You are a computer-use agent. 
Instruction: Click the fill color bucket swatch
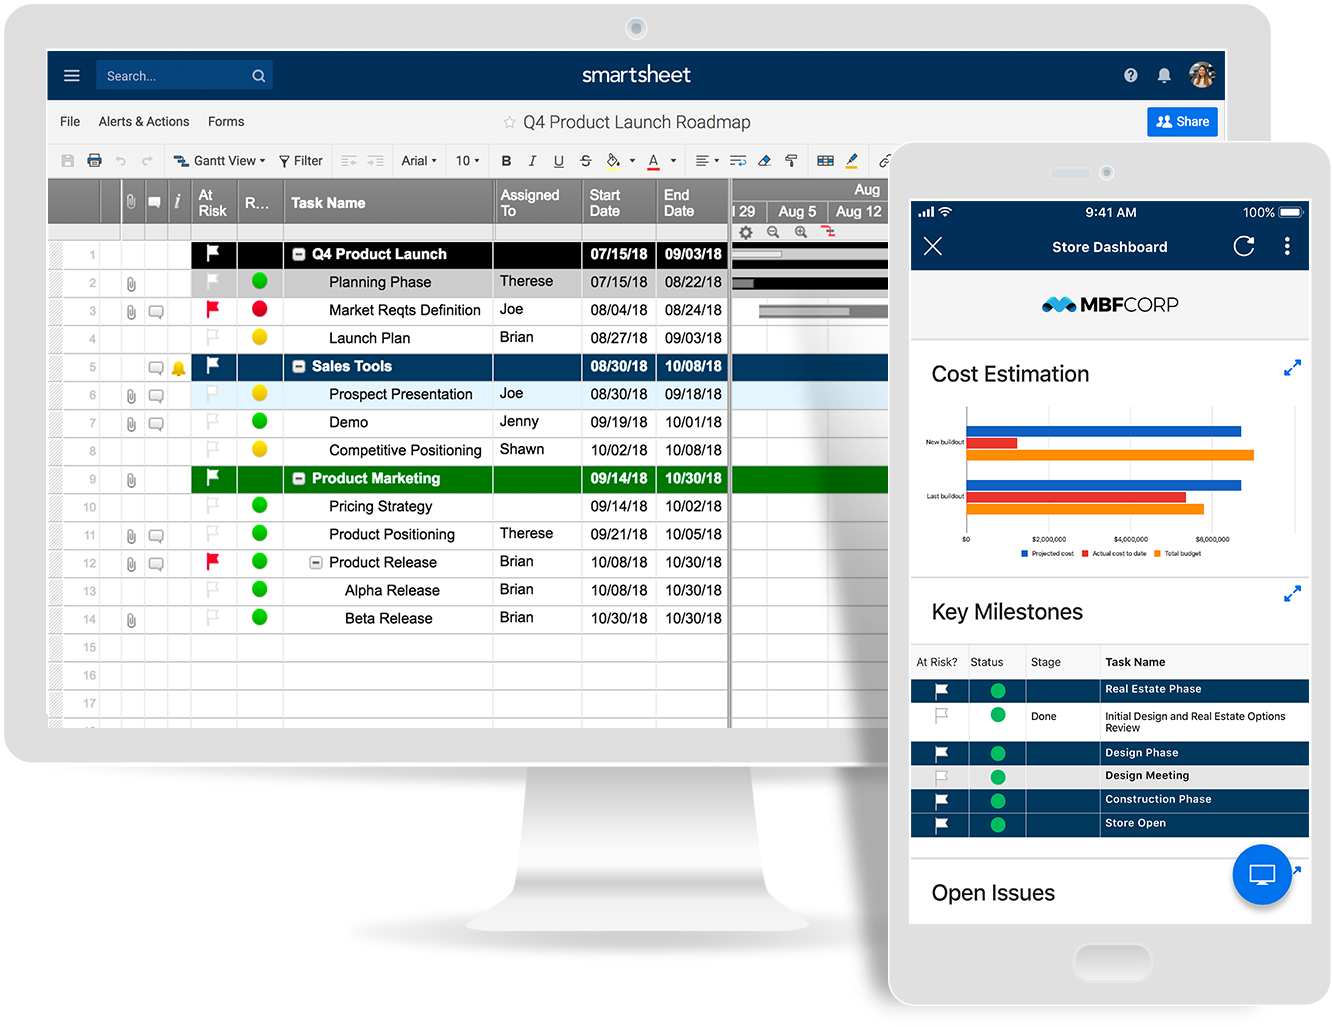coord(613,161)
